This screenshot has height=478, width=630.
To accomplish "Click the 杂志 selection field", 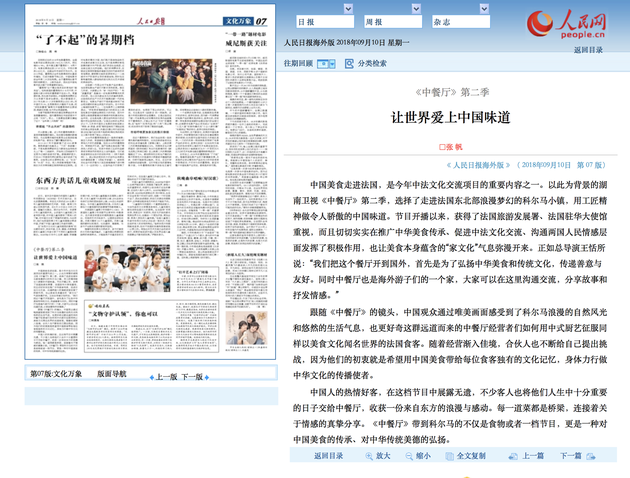I will 461,22.
